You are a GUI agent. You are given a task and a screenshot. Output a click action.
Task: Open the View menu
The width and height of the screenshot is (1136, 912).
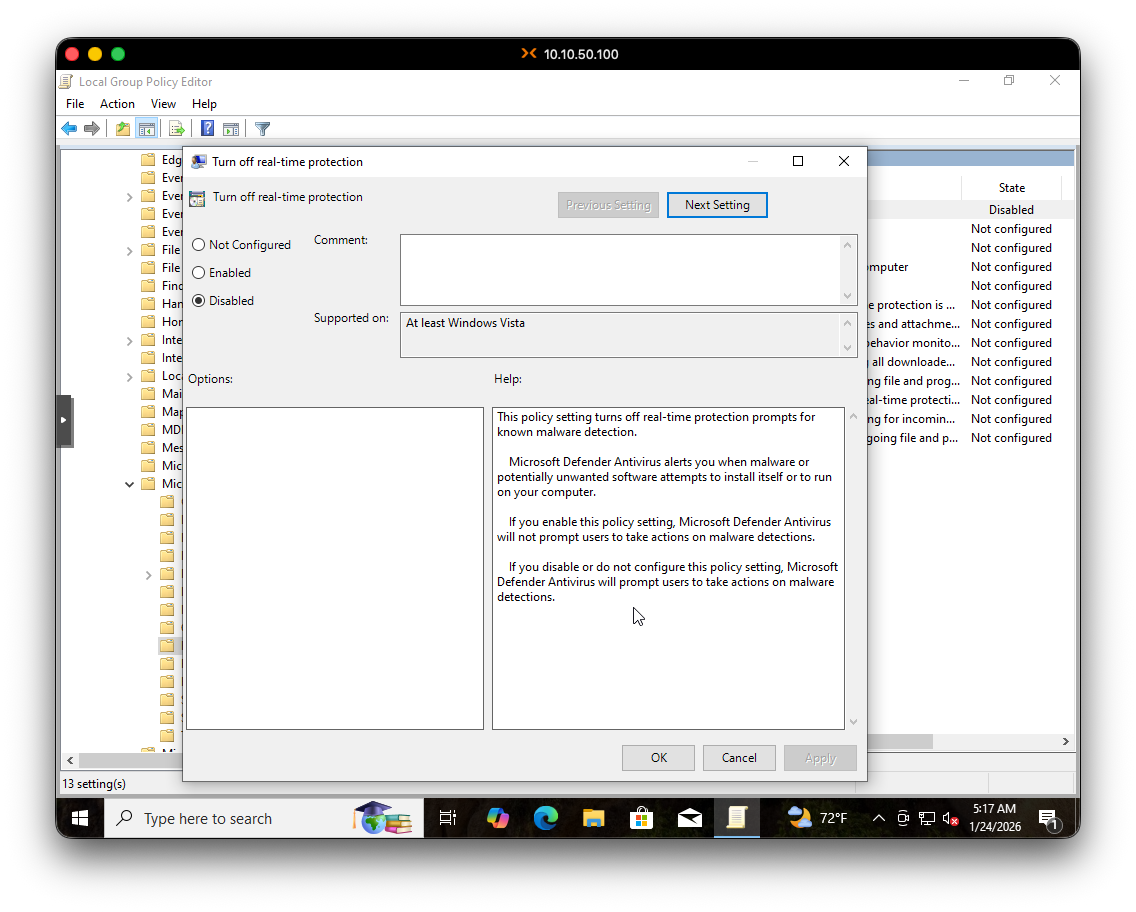click(x=163, y=103)
